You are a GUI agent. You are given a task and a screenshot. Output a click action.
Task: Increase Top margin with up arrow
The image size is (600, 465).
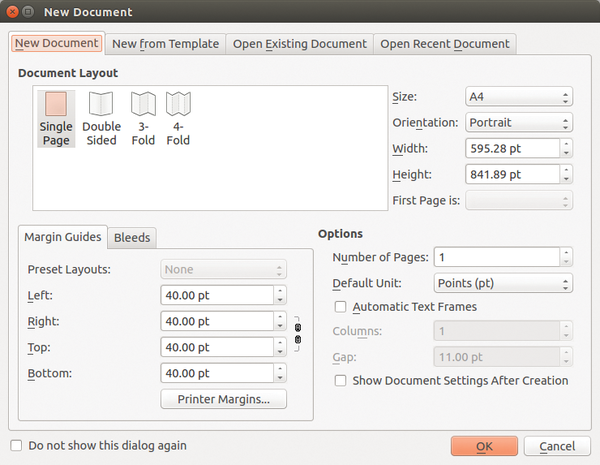(280, 343)
